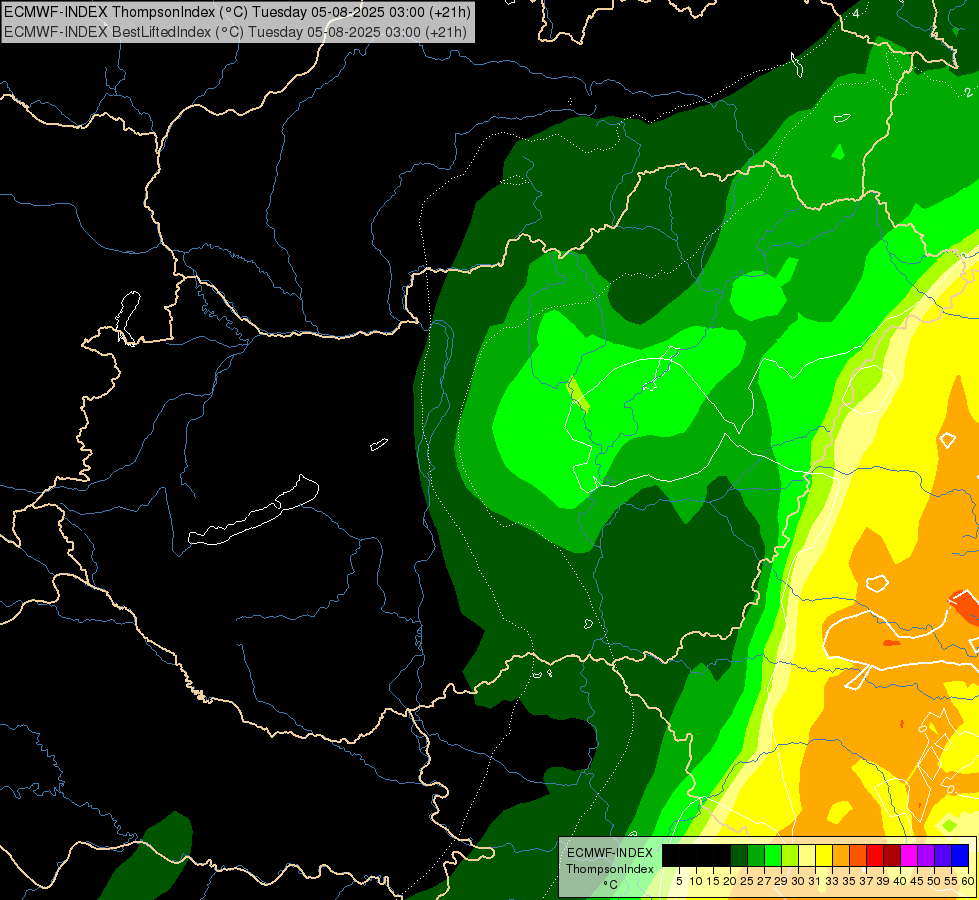Click the legend unit '°C'
The width and height of the screenshot is (979, 900).
[x=610, y=885]
